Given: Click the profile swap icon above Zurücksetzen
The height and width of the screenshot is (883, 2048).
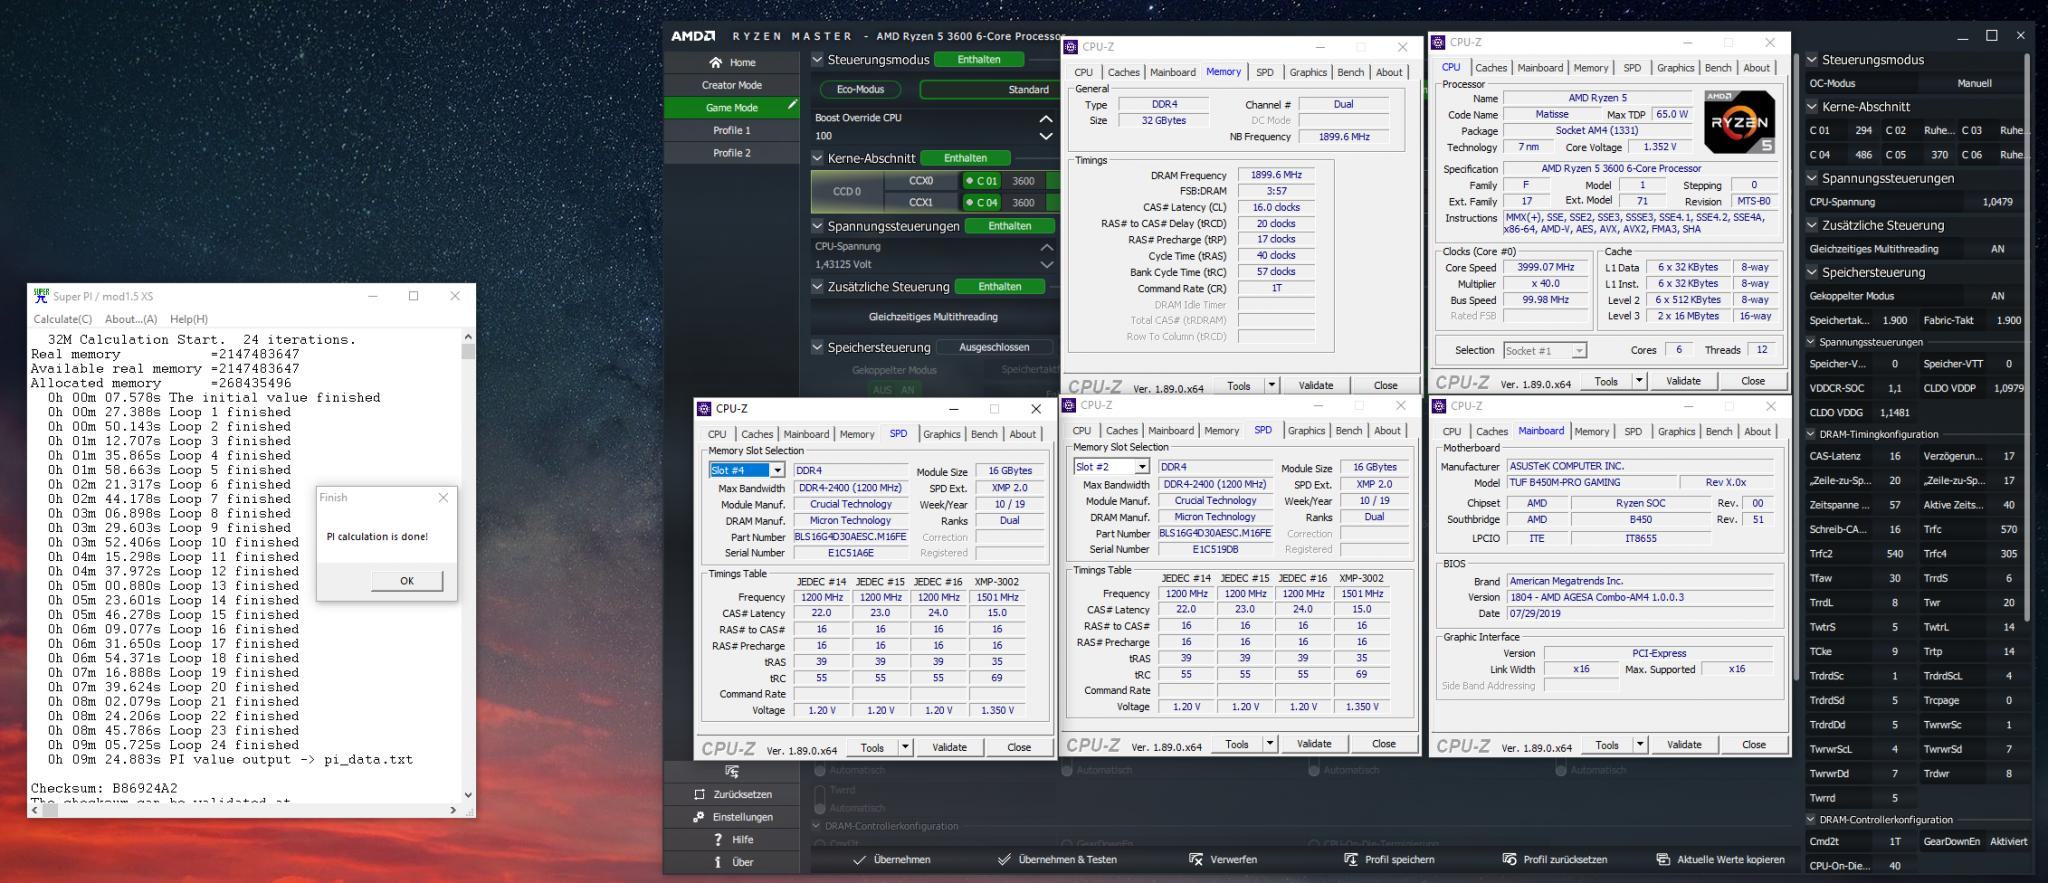Looking at the screenshot, I should click(732, 771).
